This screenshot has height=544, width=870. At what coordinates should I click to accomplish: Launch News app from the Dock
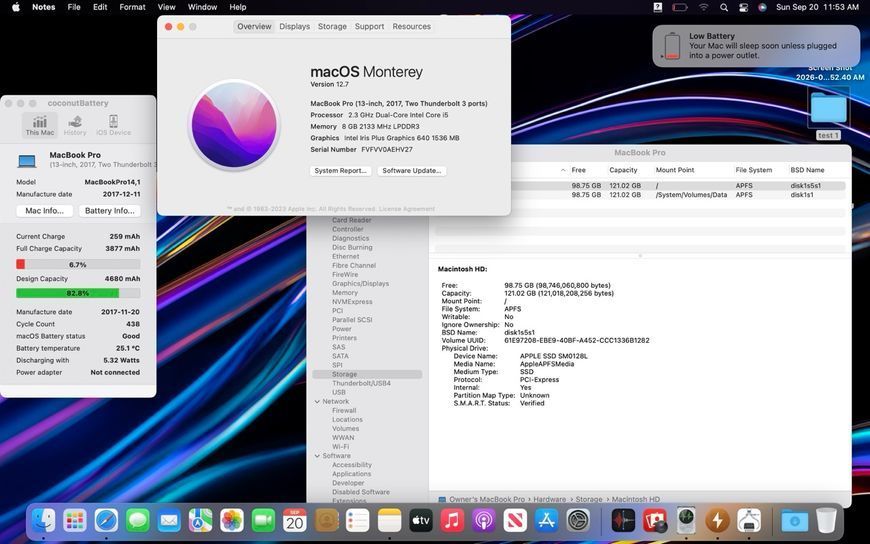[515, 521]
